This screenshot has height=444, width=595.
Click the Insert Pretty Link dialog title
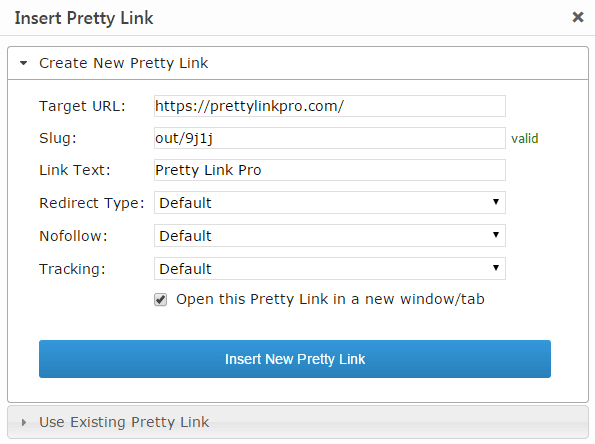(84, 18)
